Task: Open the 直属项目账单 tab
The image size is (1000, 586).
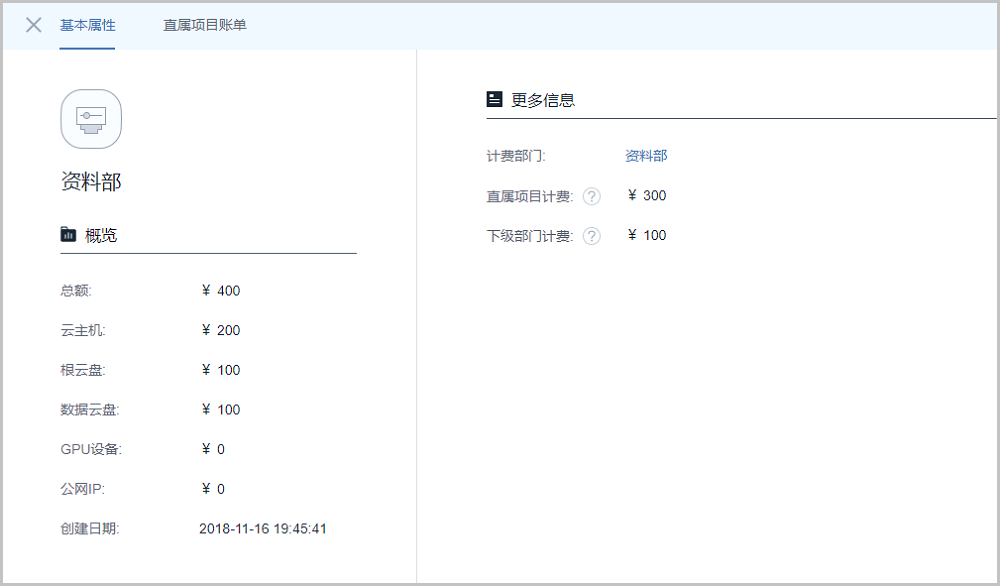Action: tap(205, 25)
